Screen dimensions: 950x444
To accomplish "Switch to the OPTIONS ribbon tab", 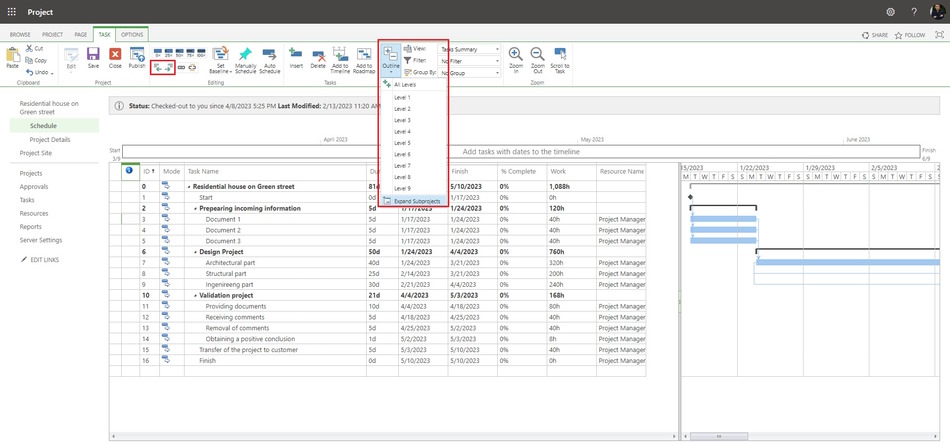I will tap(132, 35).
